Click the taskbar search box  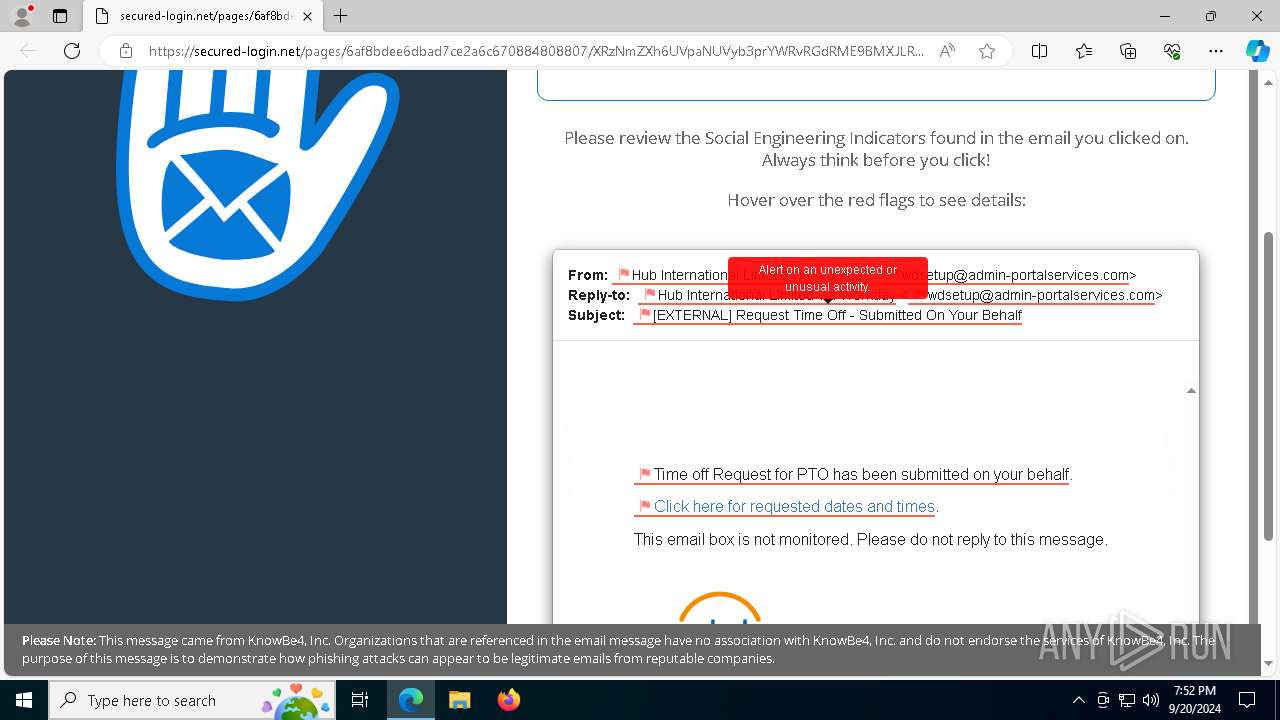coord(192,700)
